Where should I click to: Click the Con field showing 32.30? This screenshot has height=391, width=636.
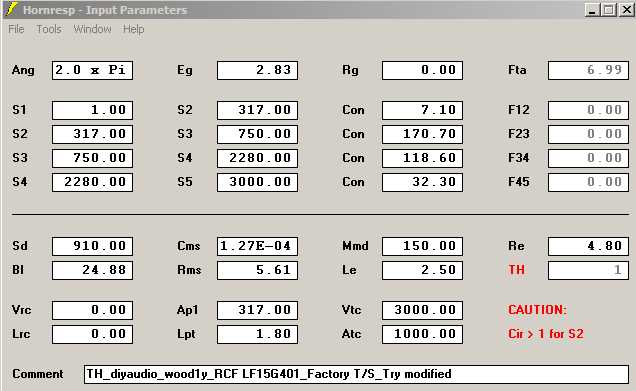pos(422,182)
